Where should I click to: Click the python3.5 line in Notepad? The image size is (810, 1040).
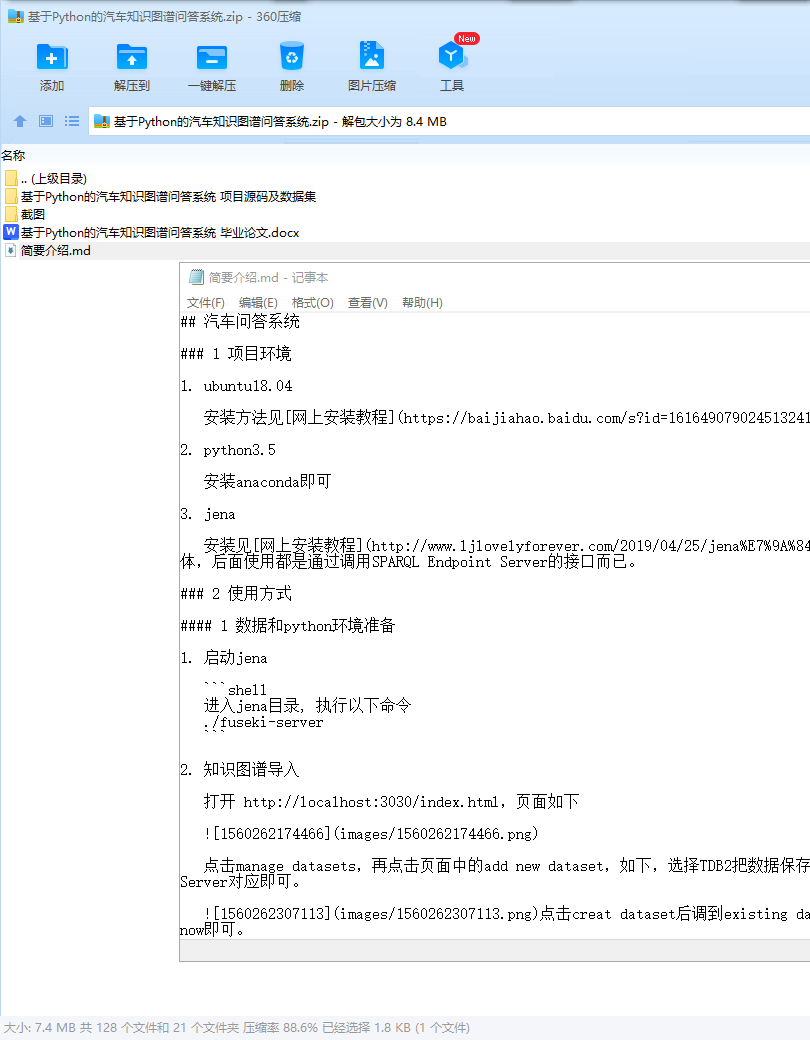[x=239, y=450]
